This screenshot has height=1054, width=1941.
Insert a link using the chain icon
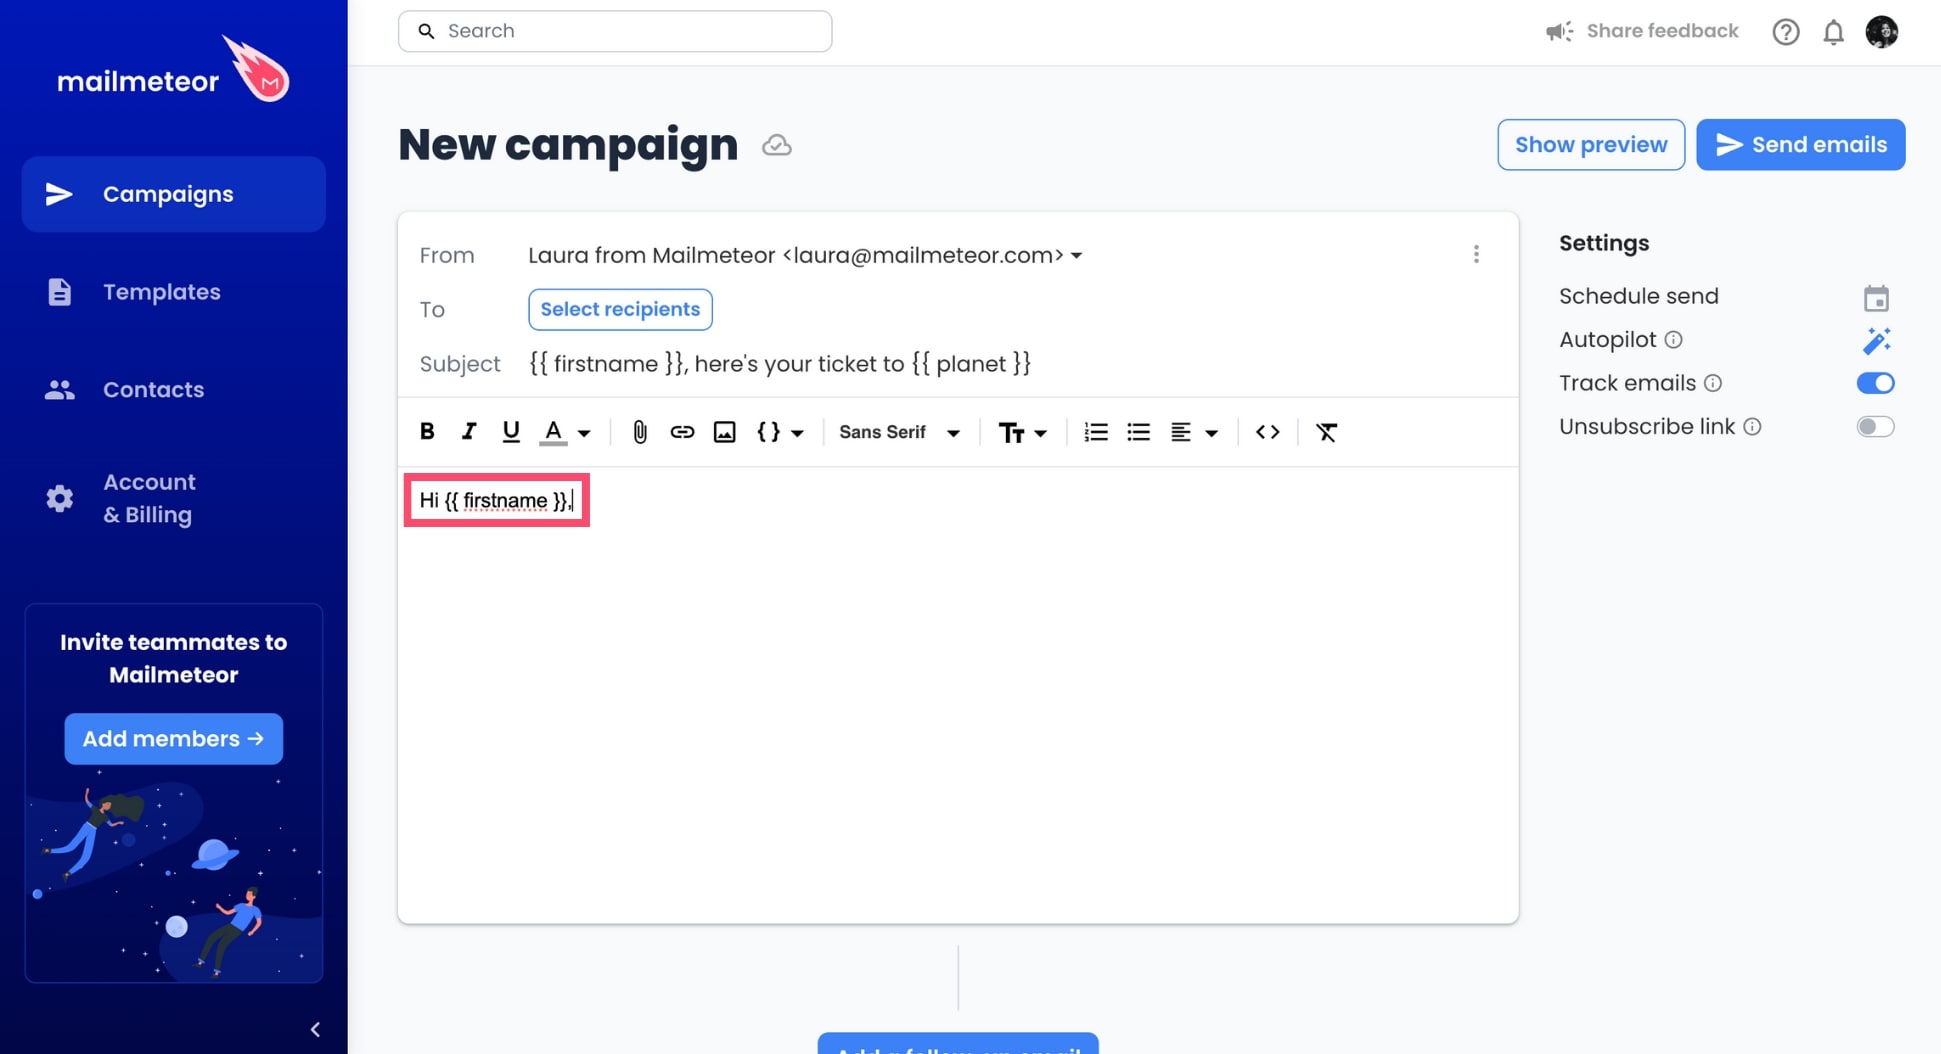682,432
